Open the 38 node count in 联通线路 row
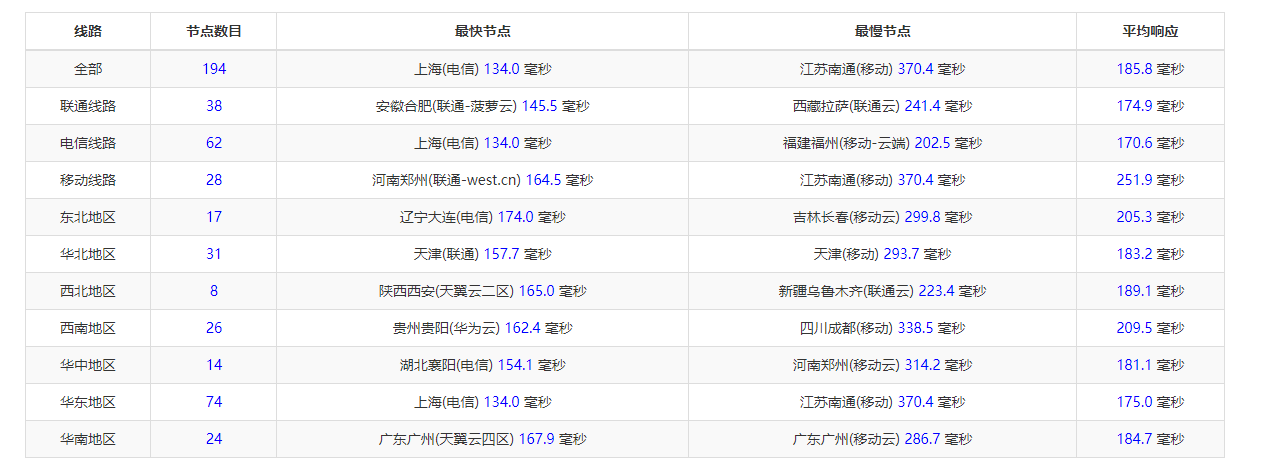Viewport: 1277px width, 475px height. coord(213,106)
